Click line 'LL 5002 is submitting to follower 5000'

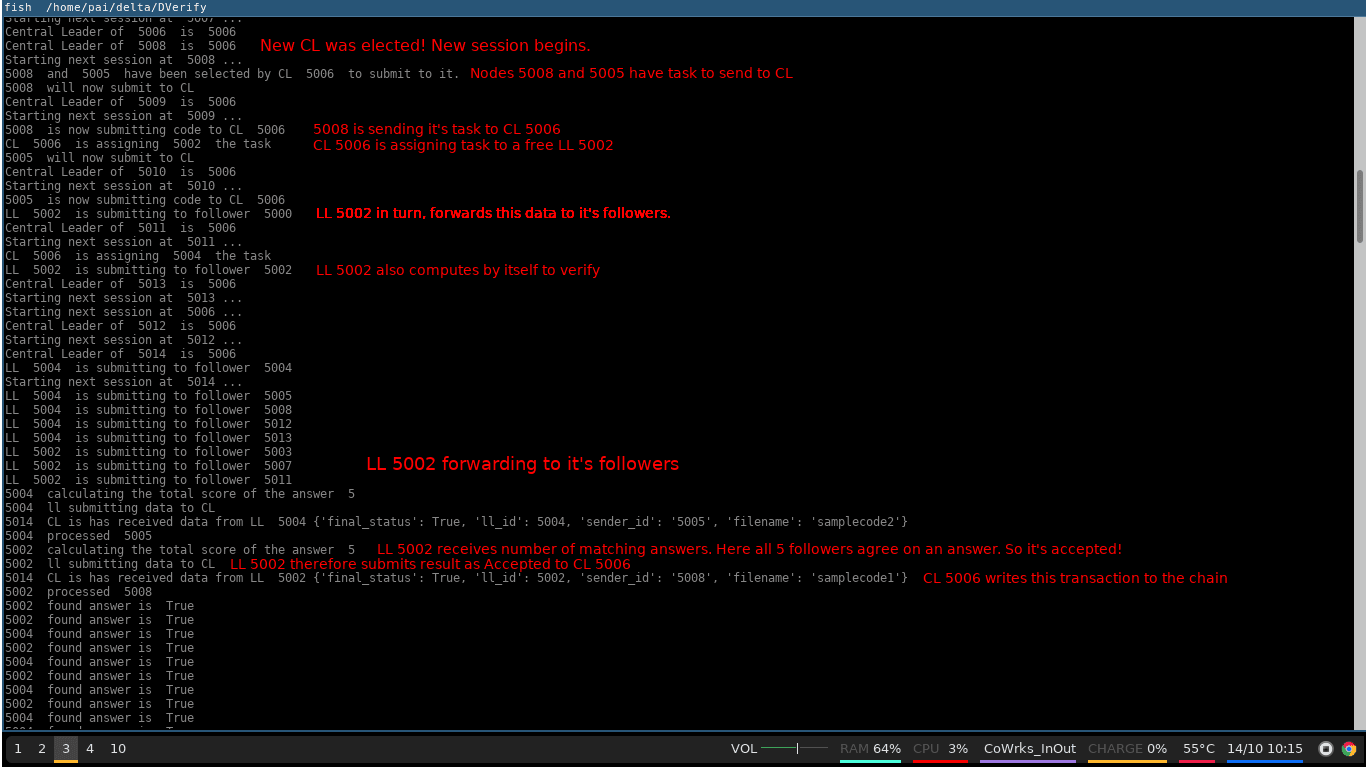[149, 214]
